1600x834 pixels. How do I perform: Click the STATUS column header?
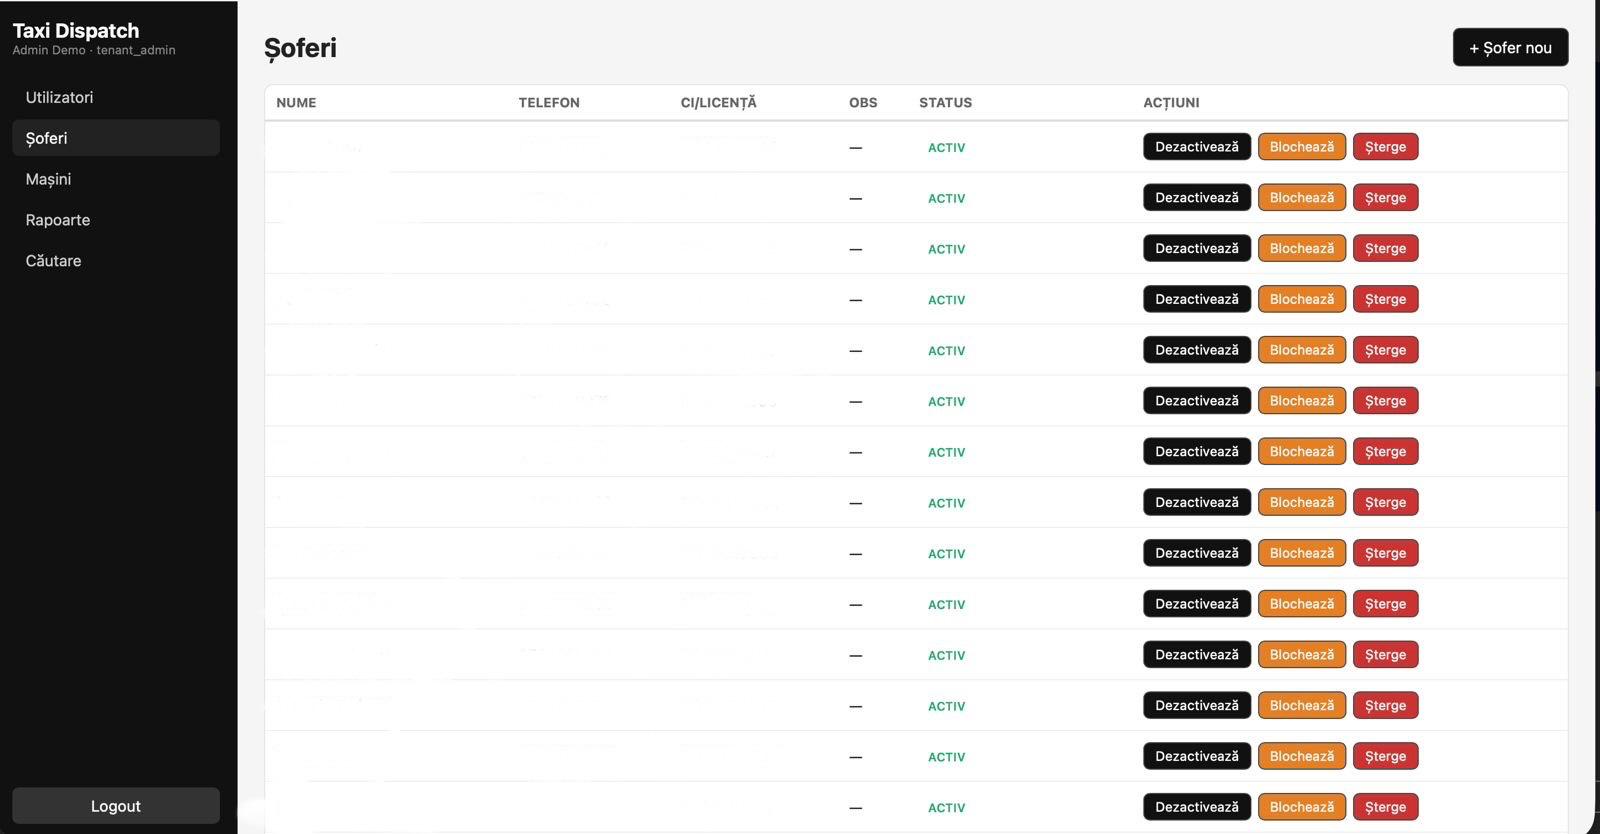coord(945,103)
